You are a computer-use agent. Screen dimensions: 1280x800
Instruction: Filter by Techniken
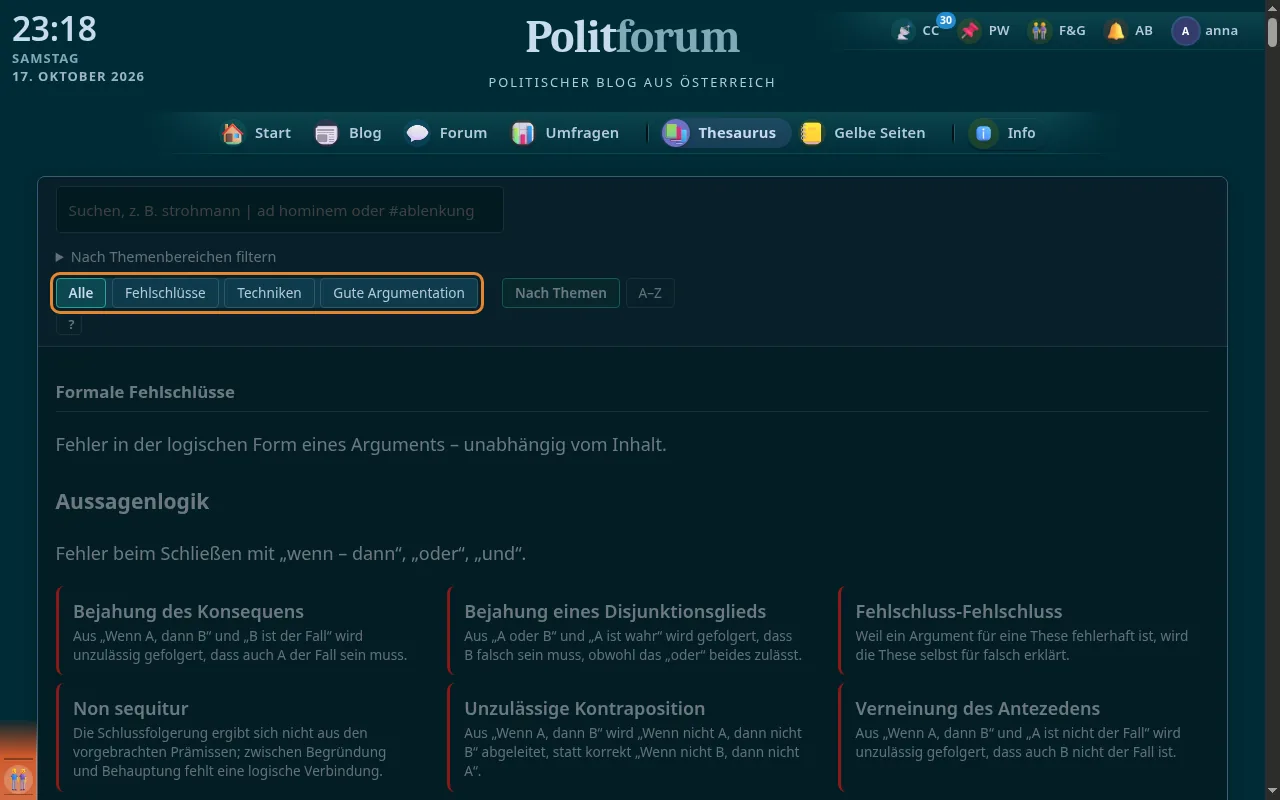coord(269,293)
